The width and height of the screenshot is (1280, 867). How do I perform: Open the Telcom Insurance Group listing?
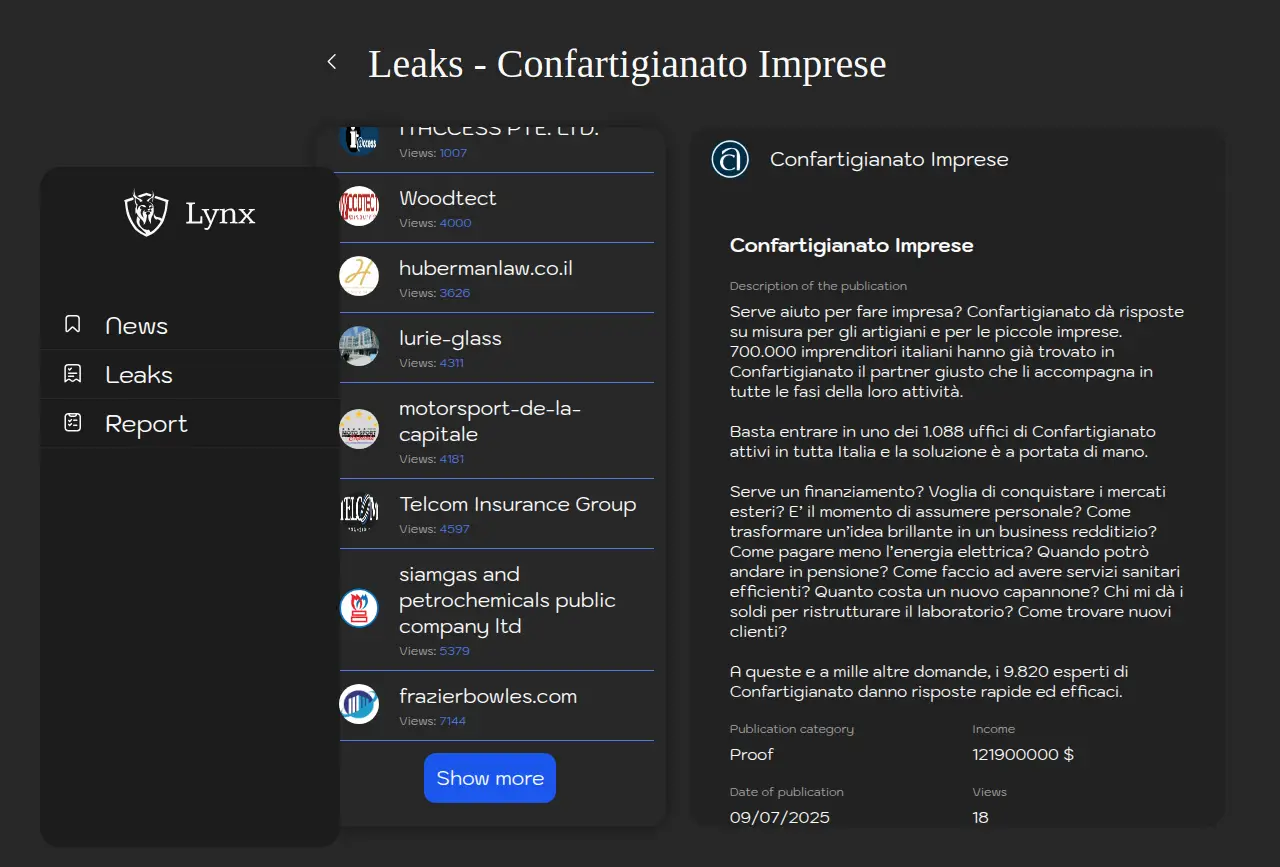pyautogui.click(x=517, y=505)
